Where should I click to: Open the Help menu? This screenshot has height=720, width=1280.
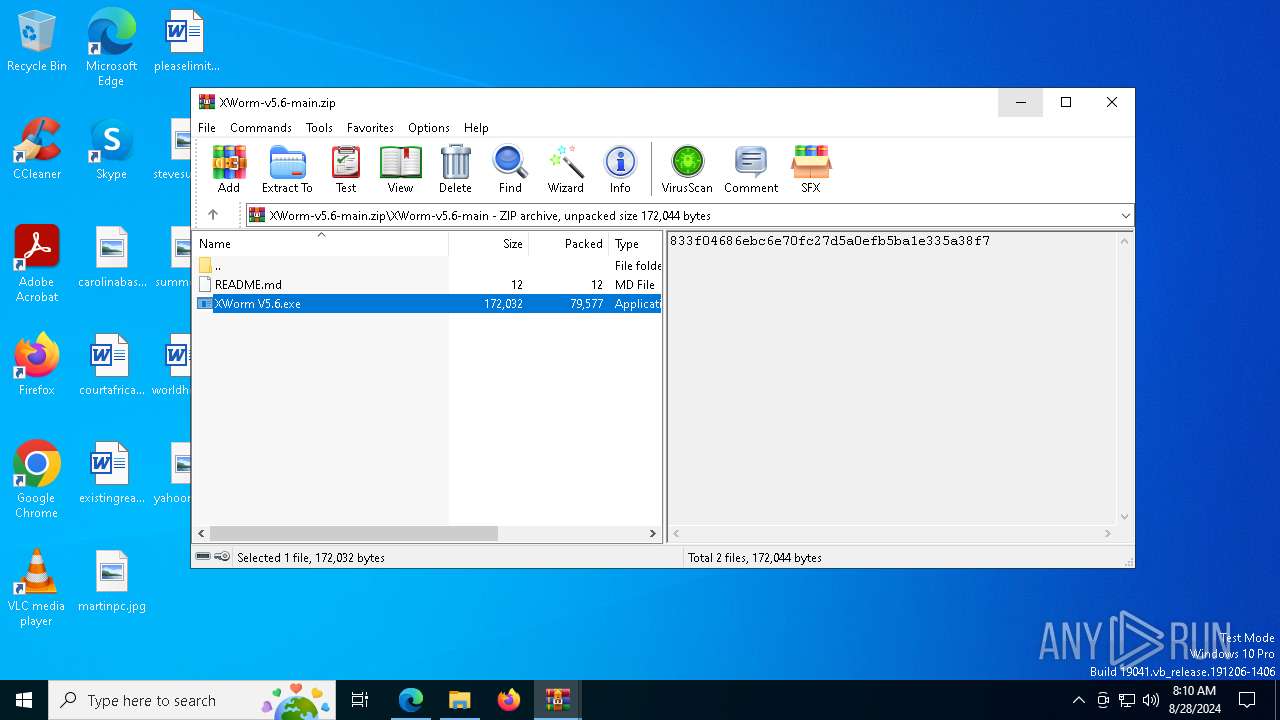click(476, 128)
